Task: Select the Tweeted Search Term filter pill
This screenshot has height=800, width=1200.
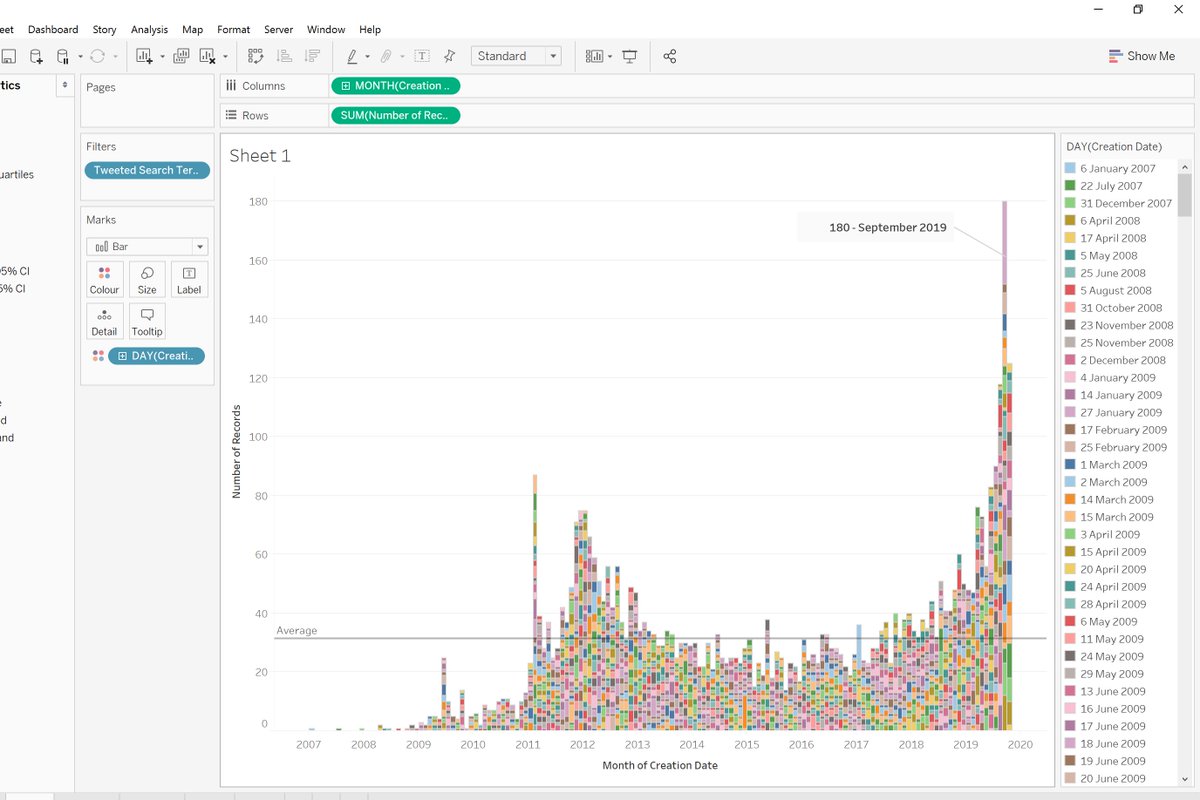Action: [147, 170]
